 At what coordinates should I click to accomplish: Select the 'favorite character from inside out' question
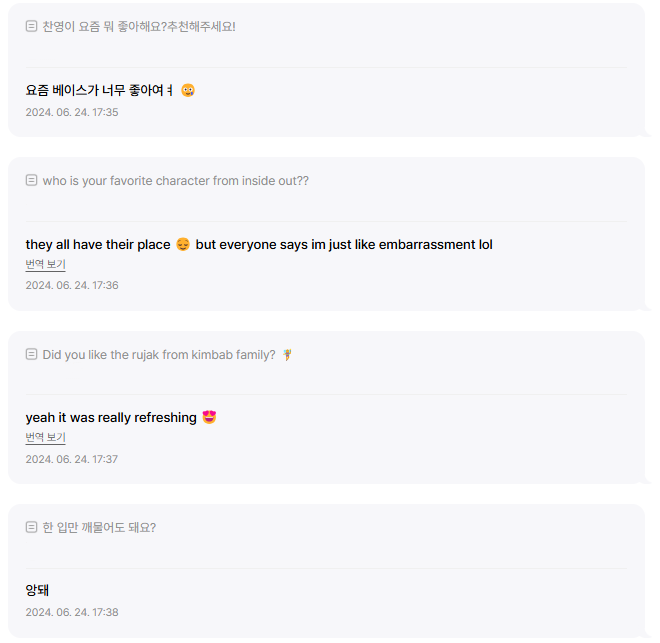pos(175,180)
